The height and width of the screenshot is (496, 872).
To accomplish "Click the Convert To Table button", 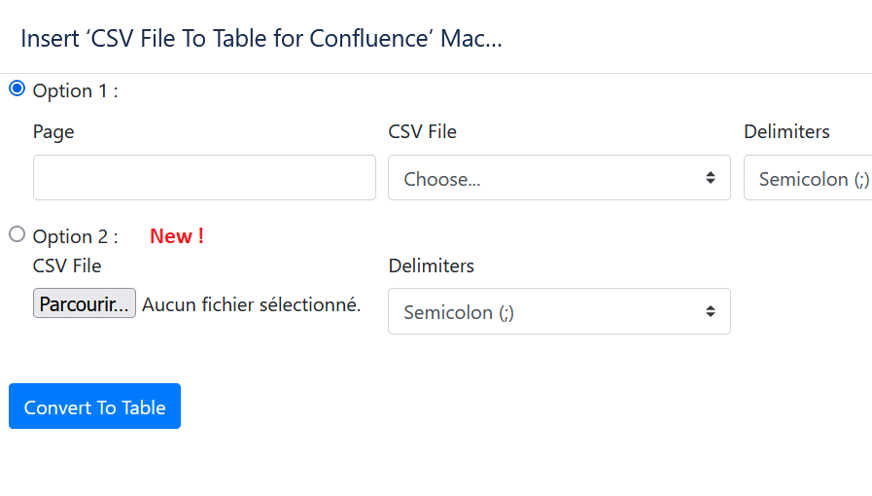I will coord(95,406).
